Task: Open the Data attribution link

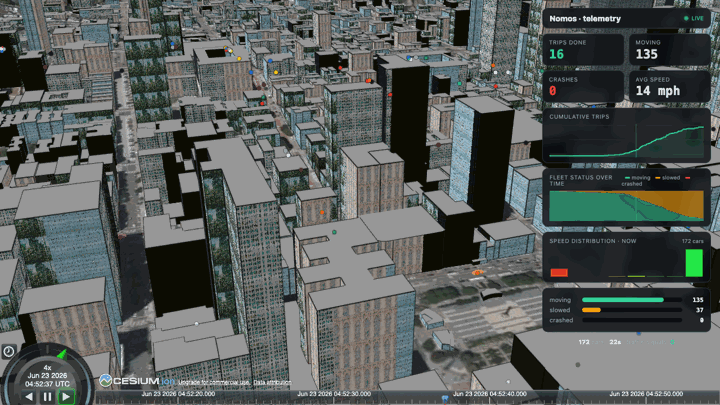Action: (272, 382)
